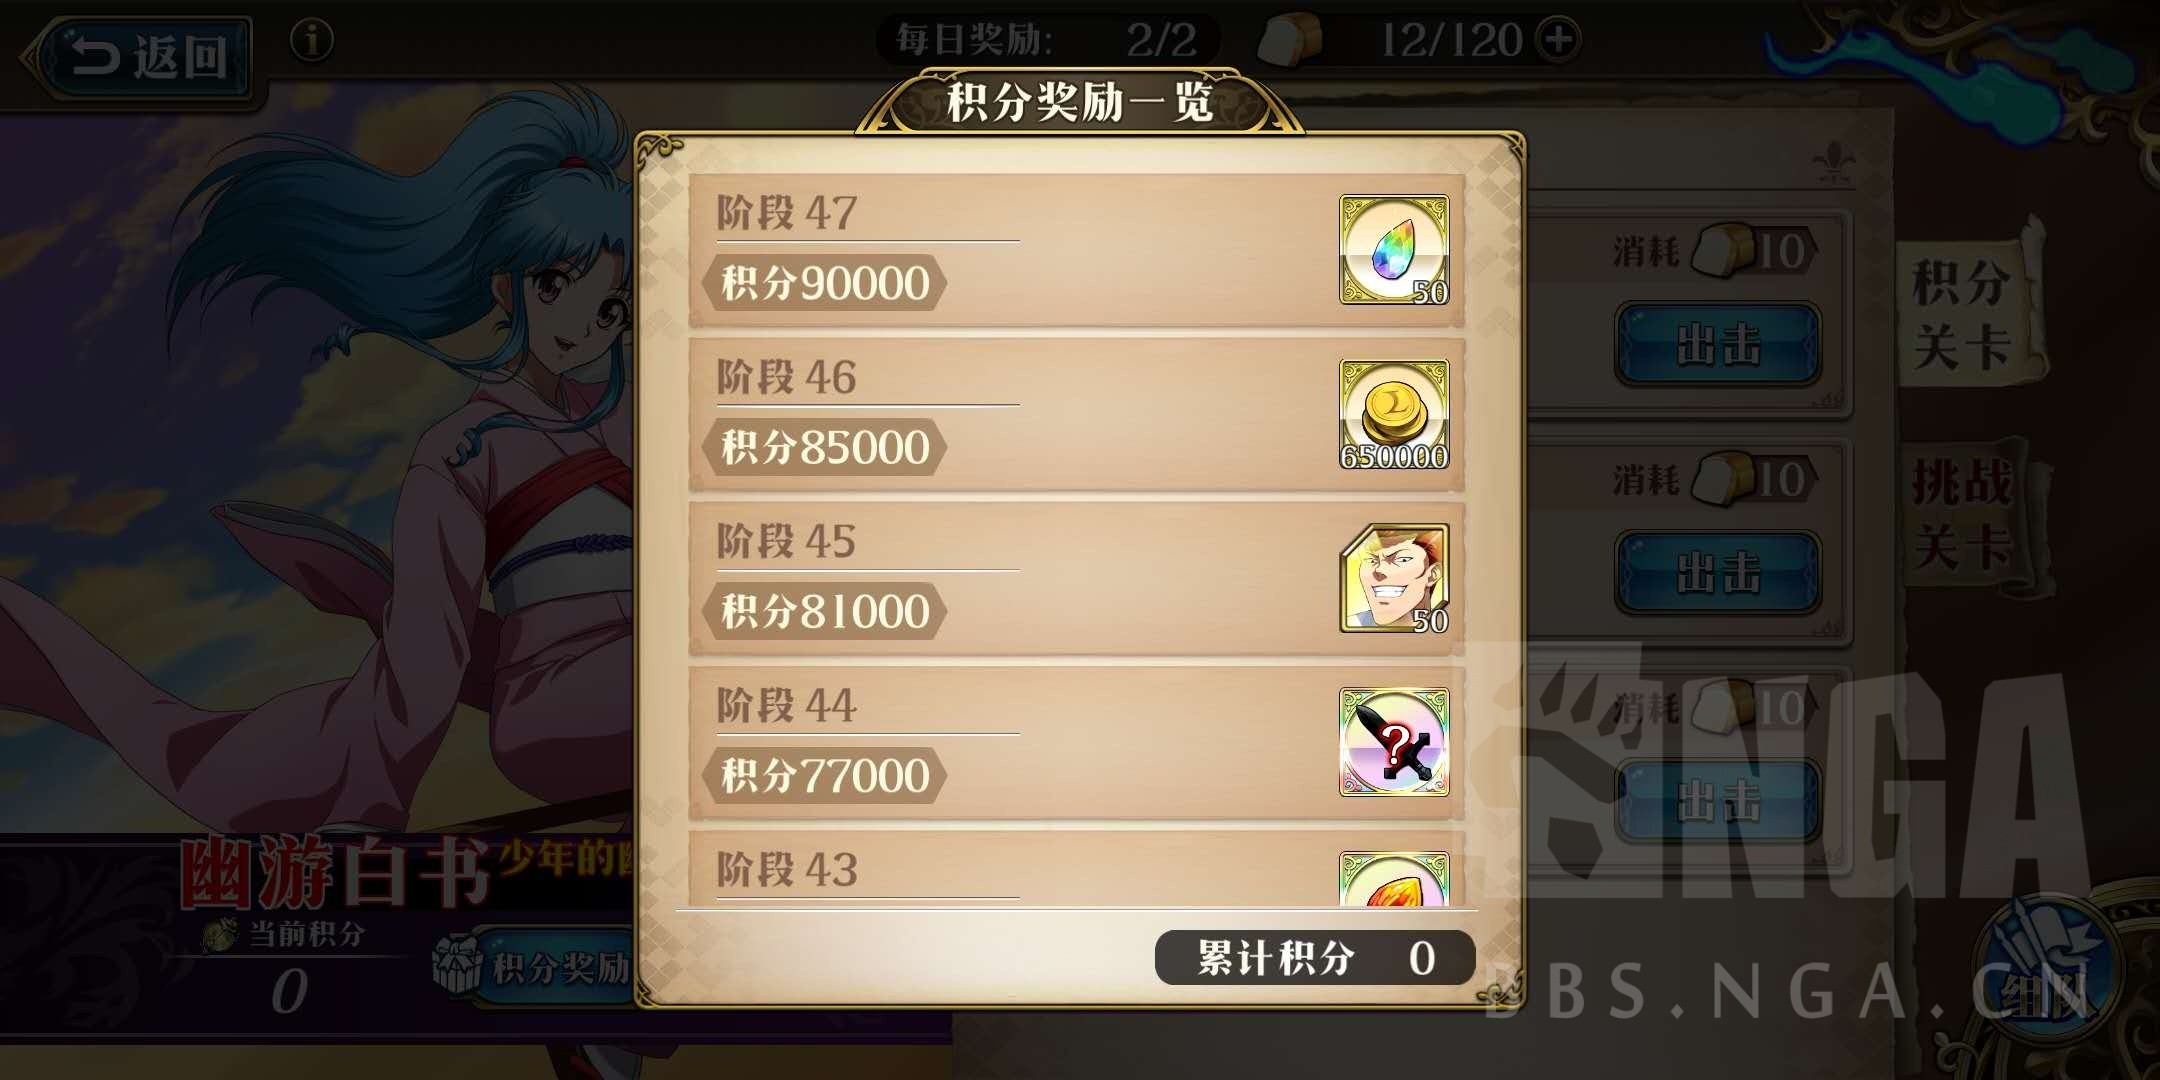Tap the character portrait reward in stage 45
Viewport: 2160px width, 1080px height.
pos(1394,578)
